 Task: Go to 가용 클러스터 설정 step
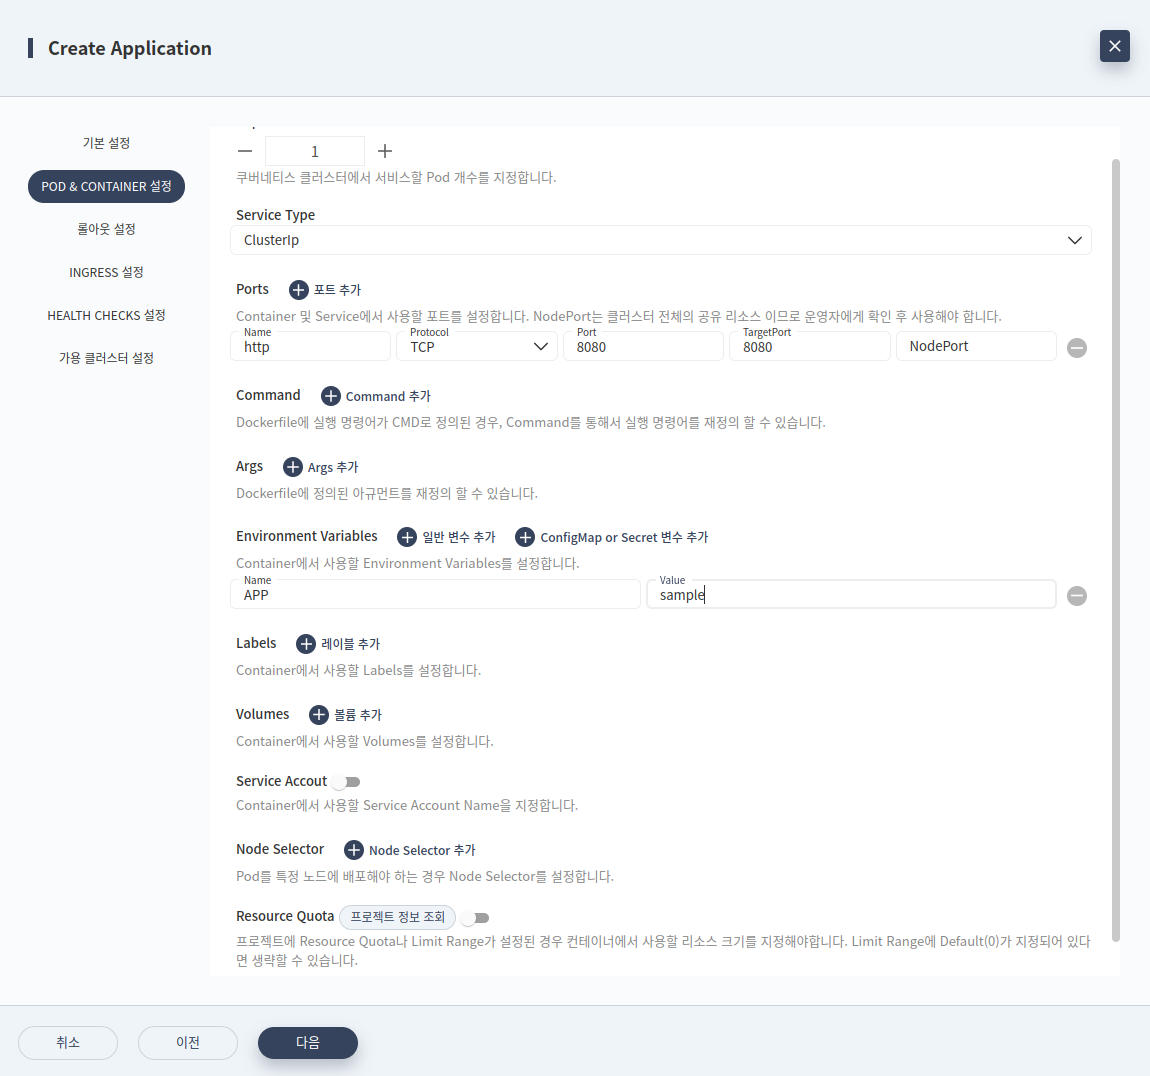[106, 358]
